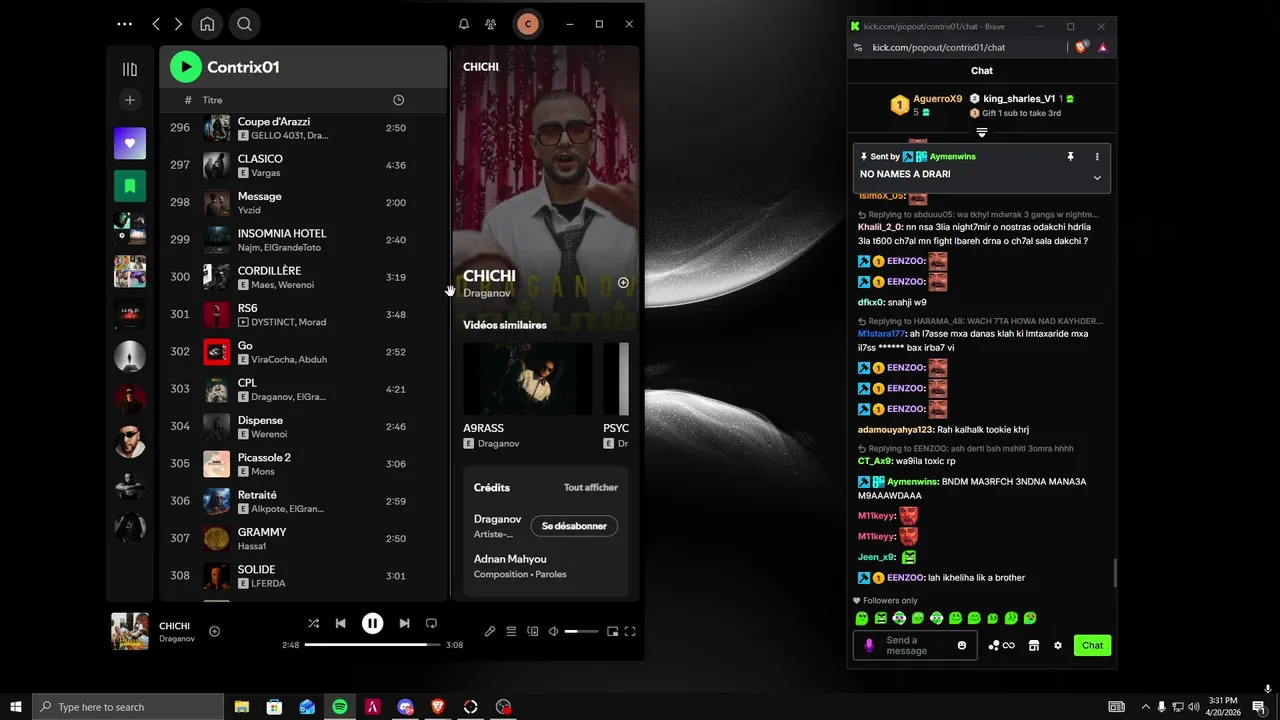The image size is (1280, 720).
Task: Add CHICHI to Liked Songs in player bar
Action: tap(214, 631)
